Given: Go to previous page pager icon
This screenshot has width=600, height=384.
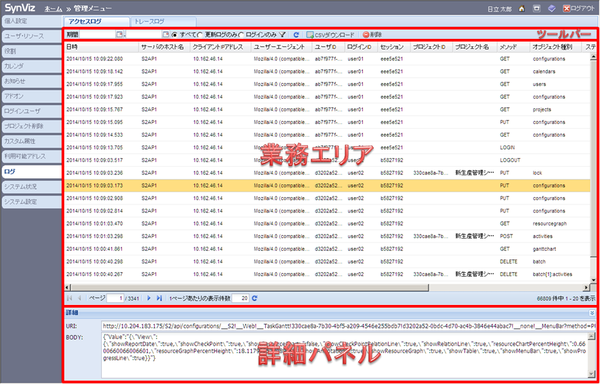Looking at the screenshot, I should [80, 298].
